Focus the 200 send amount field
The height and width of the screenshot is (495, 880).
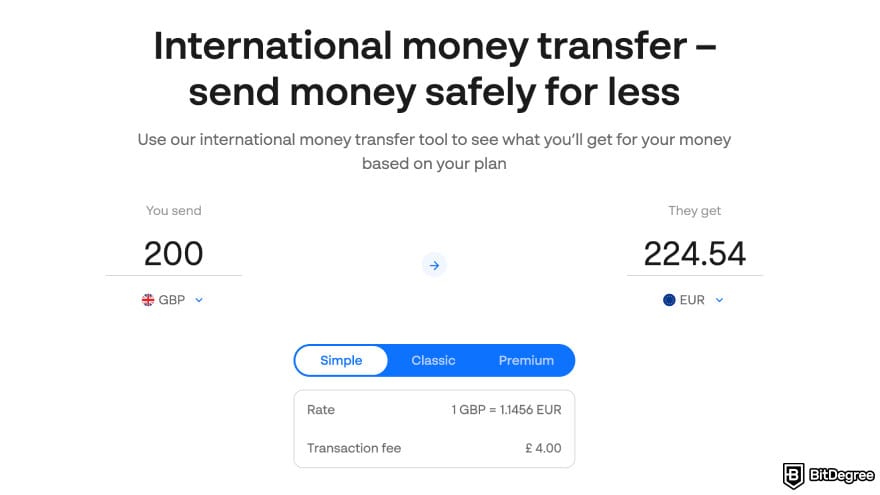(173, 253)
